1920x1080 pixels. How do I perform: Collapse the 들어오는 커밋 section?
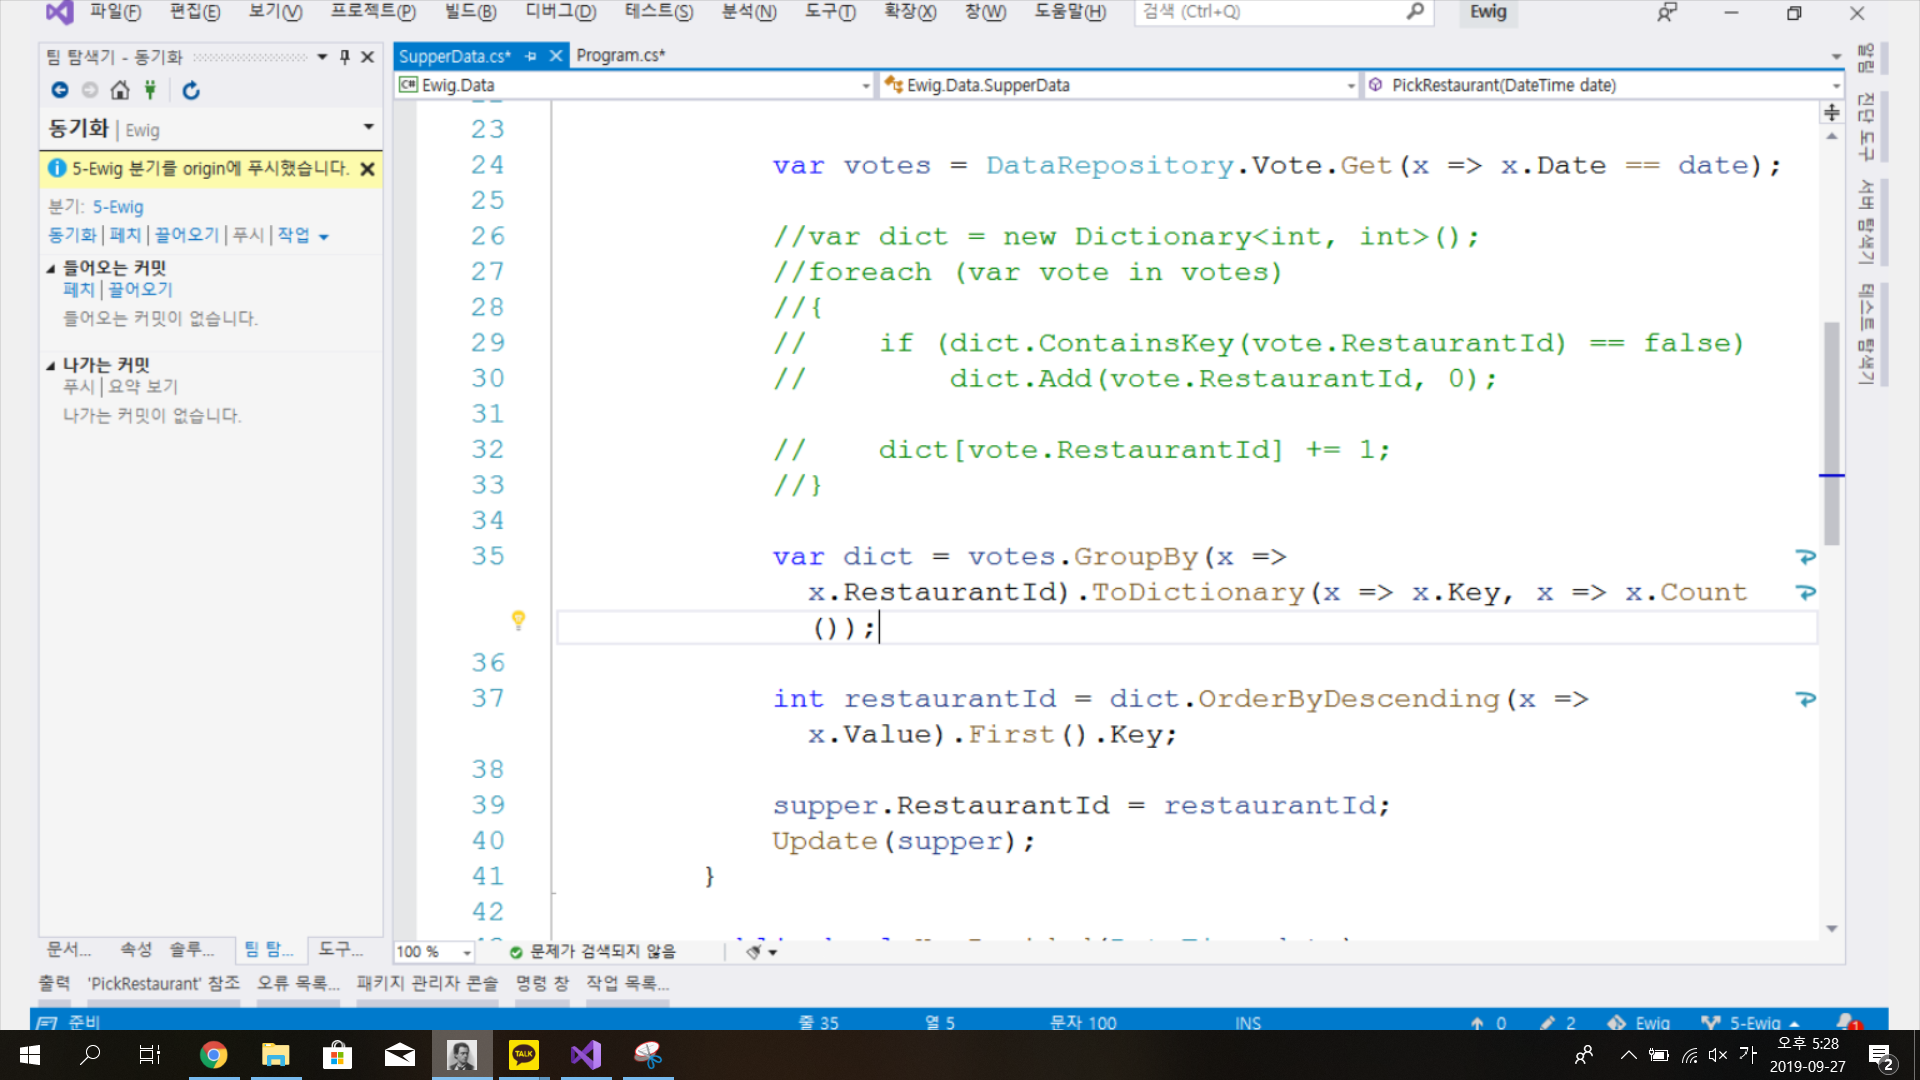tap(51, 268)
